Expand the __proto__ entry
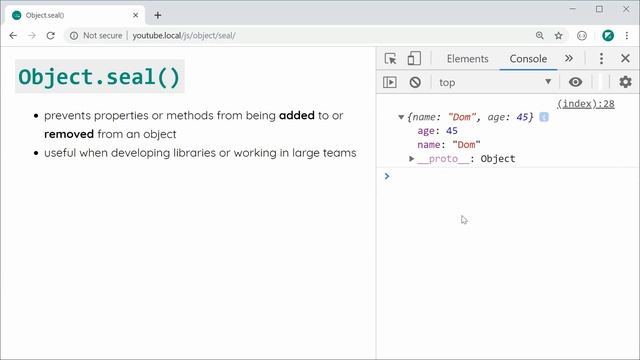The image size is (640, 360). click(x=411, y=158)
